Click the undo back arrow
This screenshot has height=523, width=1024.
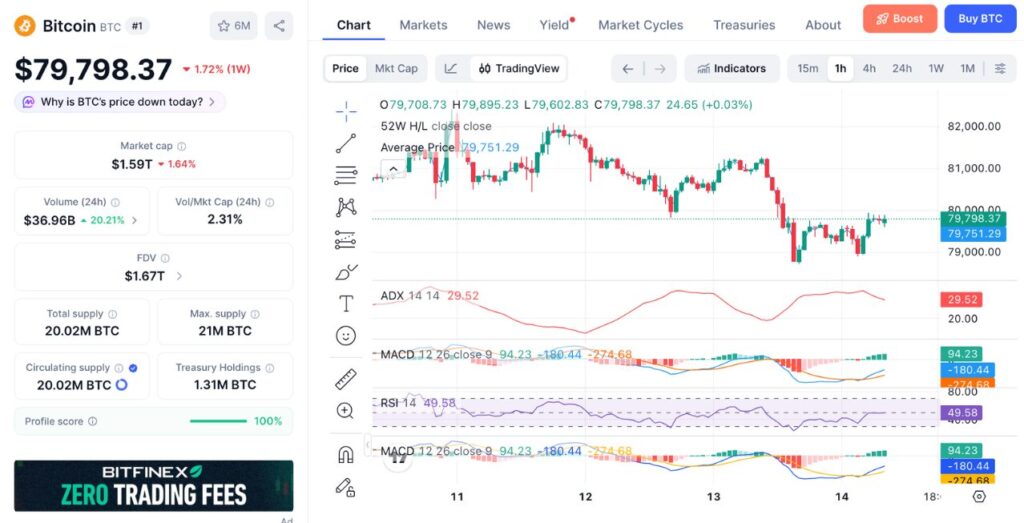pos(628,69)
